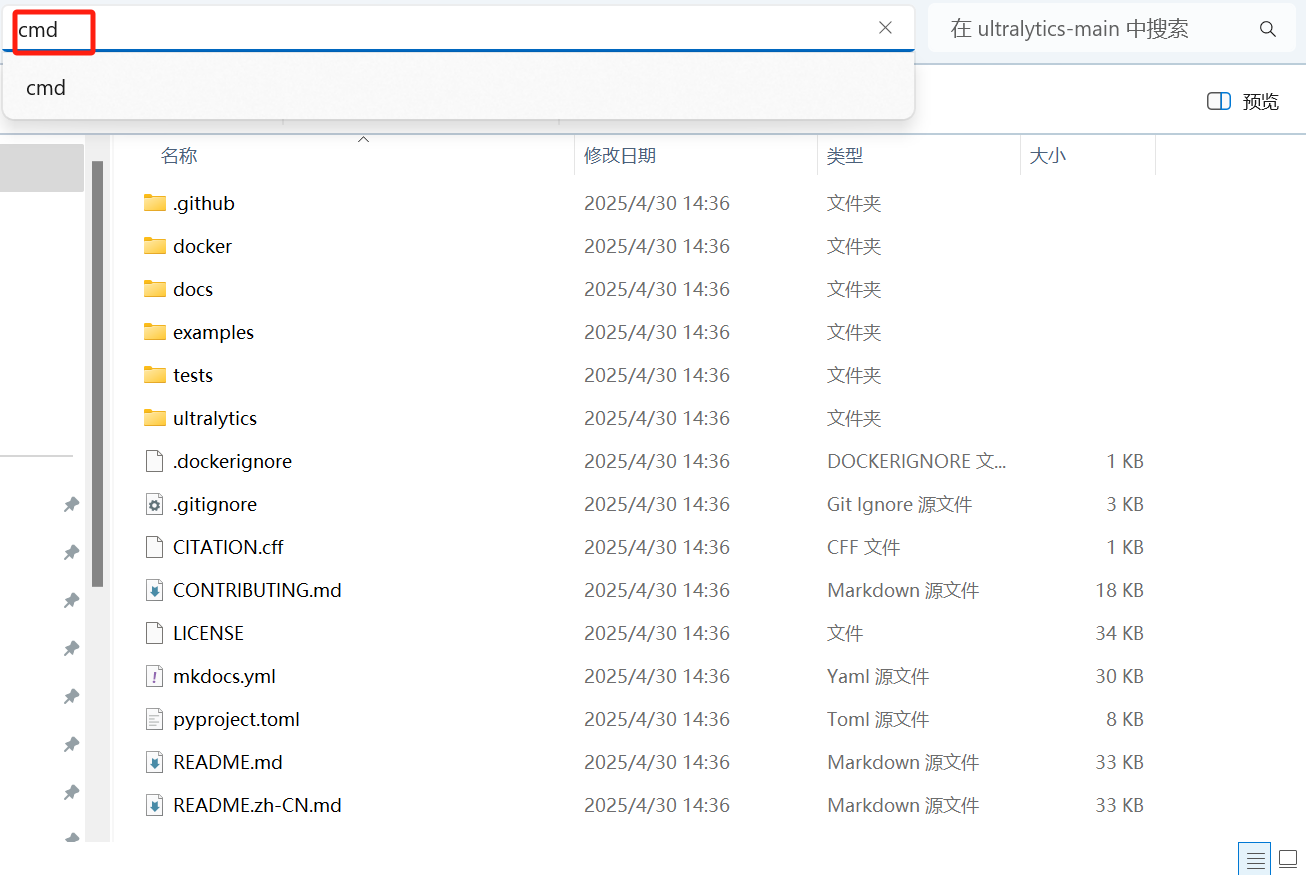Select the .github folder name
The width and height of the screenshot is (1306, 875).
pos(204,203)
